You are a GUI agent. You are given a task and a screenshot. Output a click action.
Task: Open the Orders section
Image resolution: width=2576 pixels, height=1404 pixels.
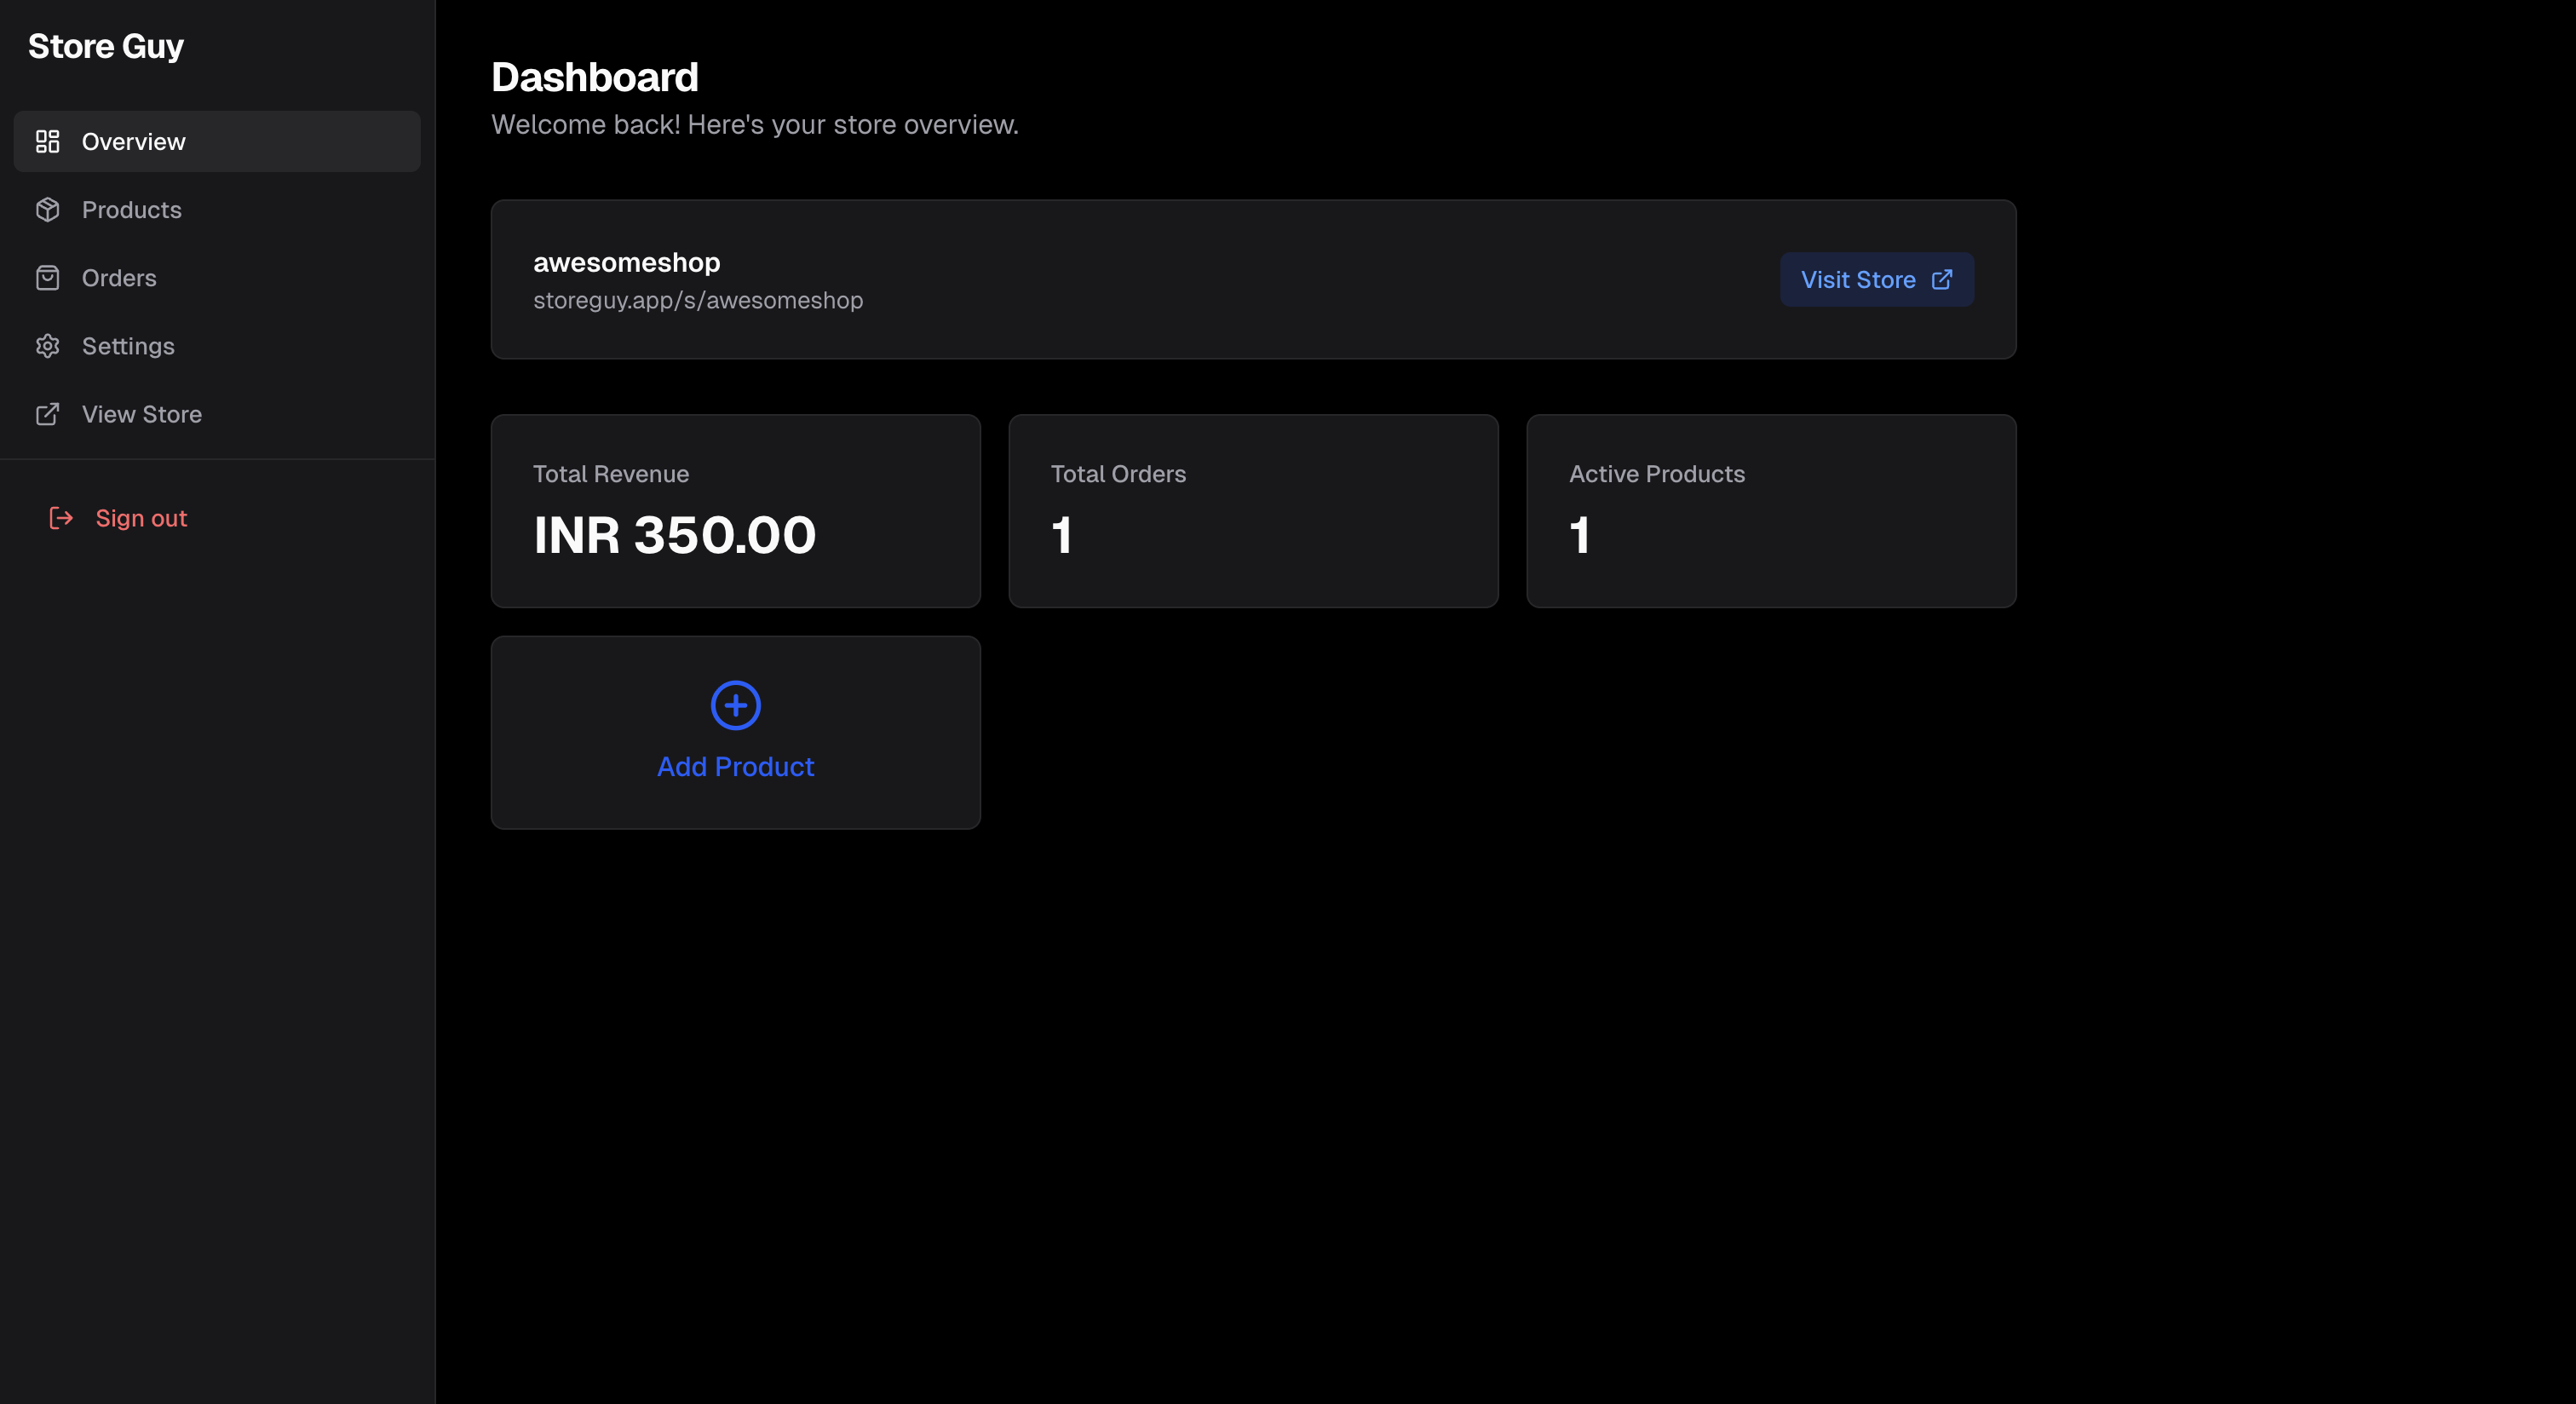119,278
